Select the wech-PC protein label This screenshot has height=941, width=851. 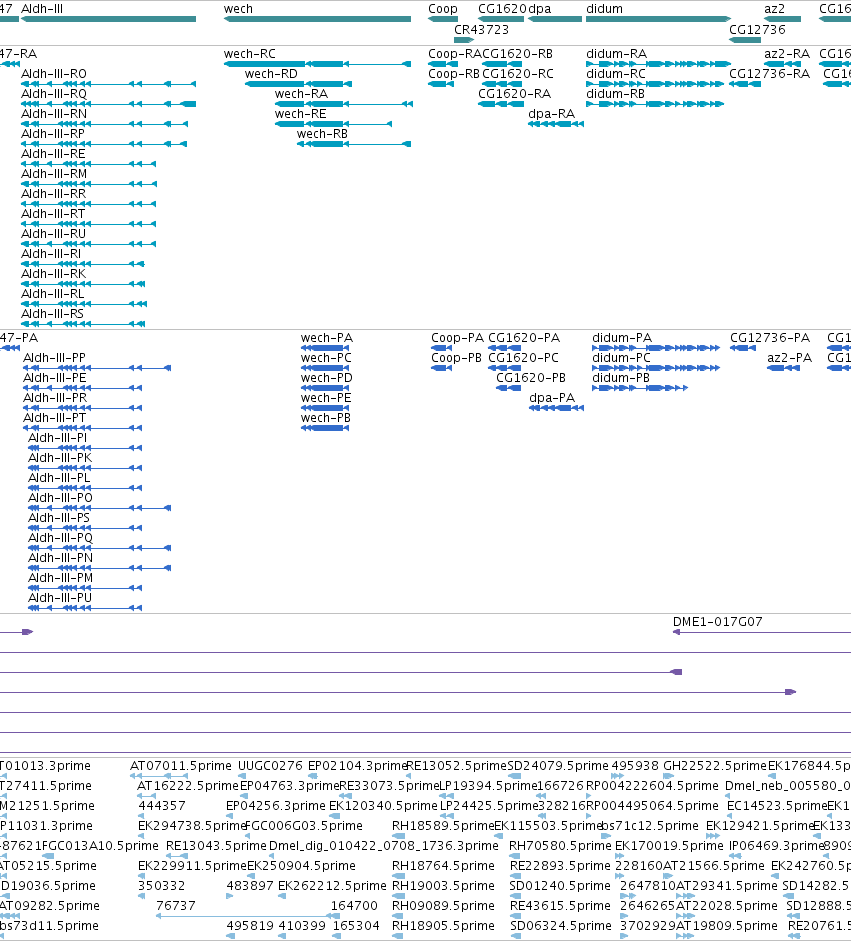[x=326, y=358]
